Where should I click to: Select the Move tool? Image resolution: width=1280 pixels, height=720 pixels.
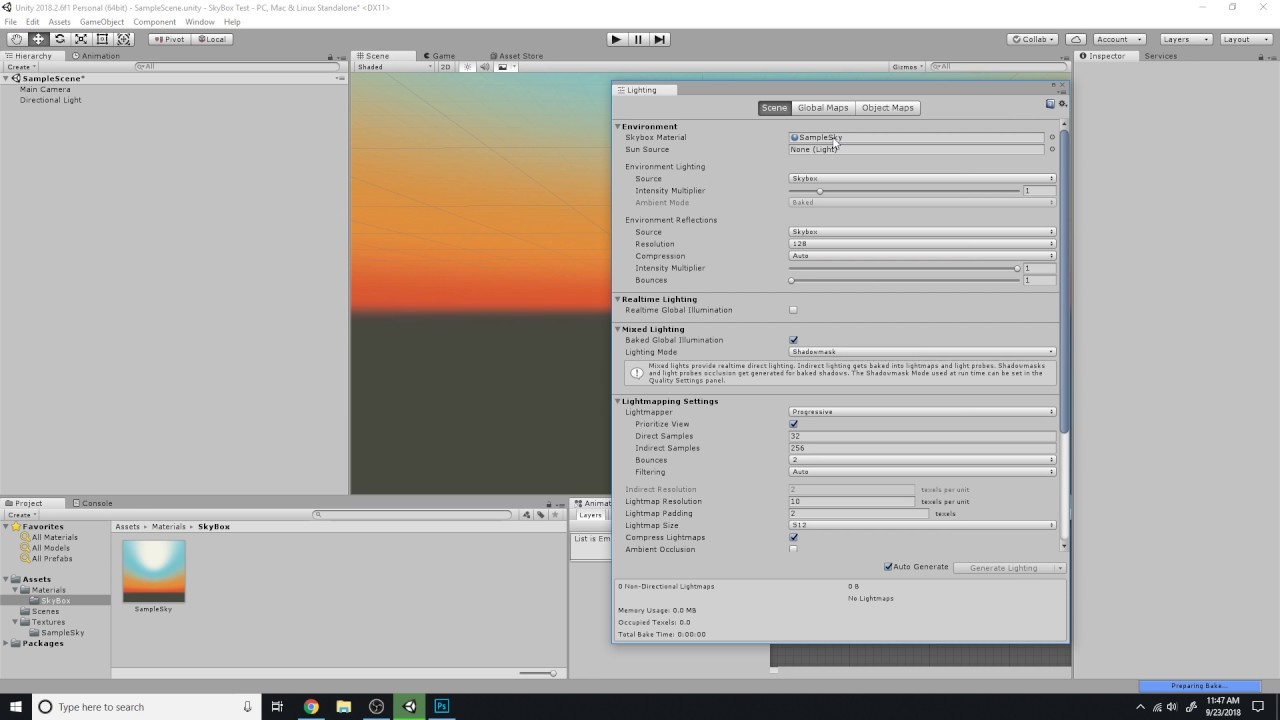38,39
